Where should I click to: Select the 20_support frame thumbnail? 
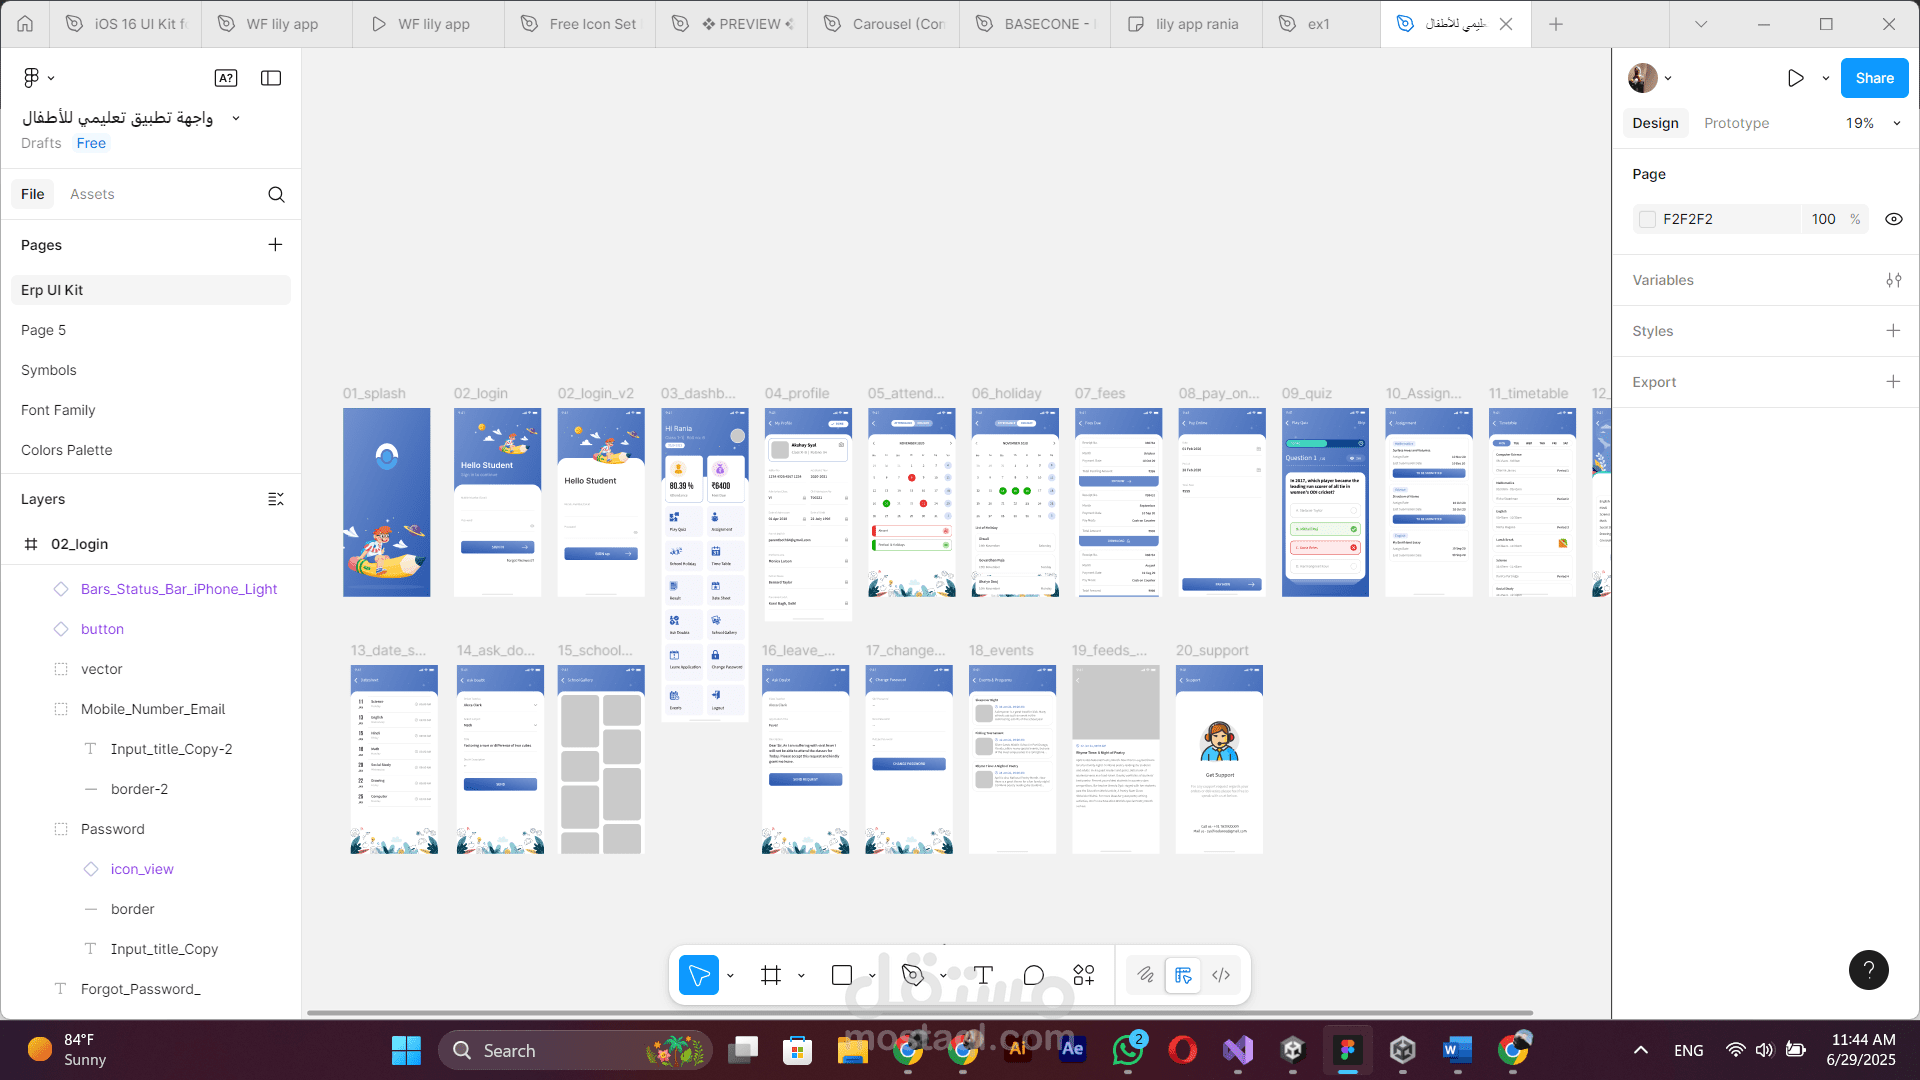(1219, 759)
